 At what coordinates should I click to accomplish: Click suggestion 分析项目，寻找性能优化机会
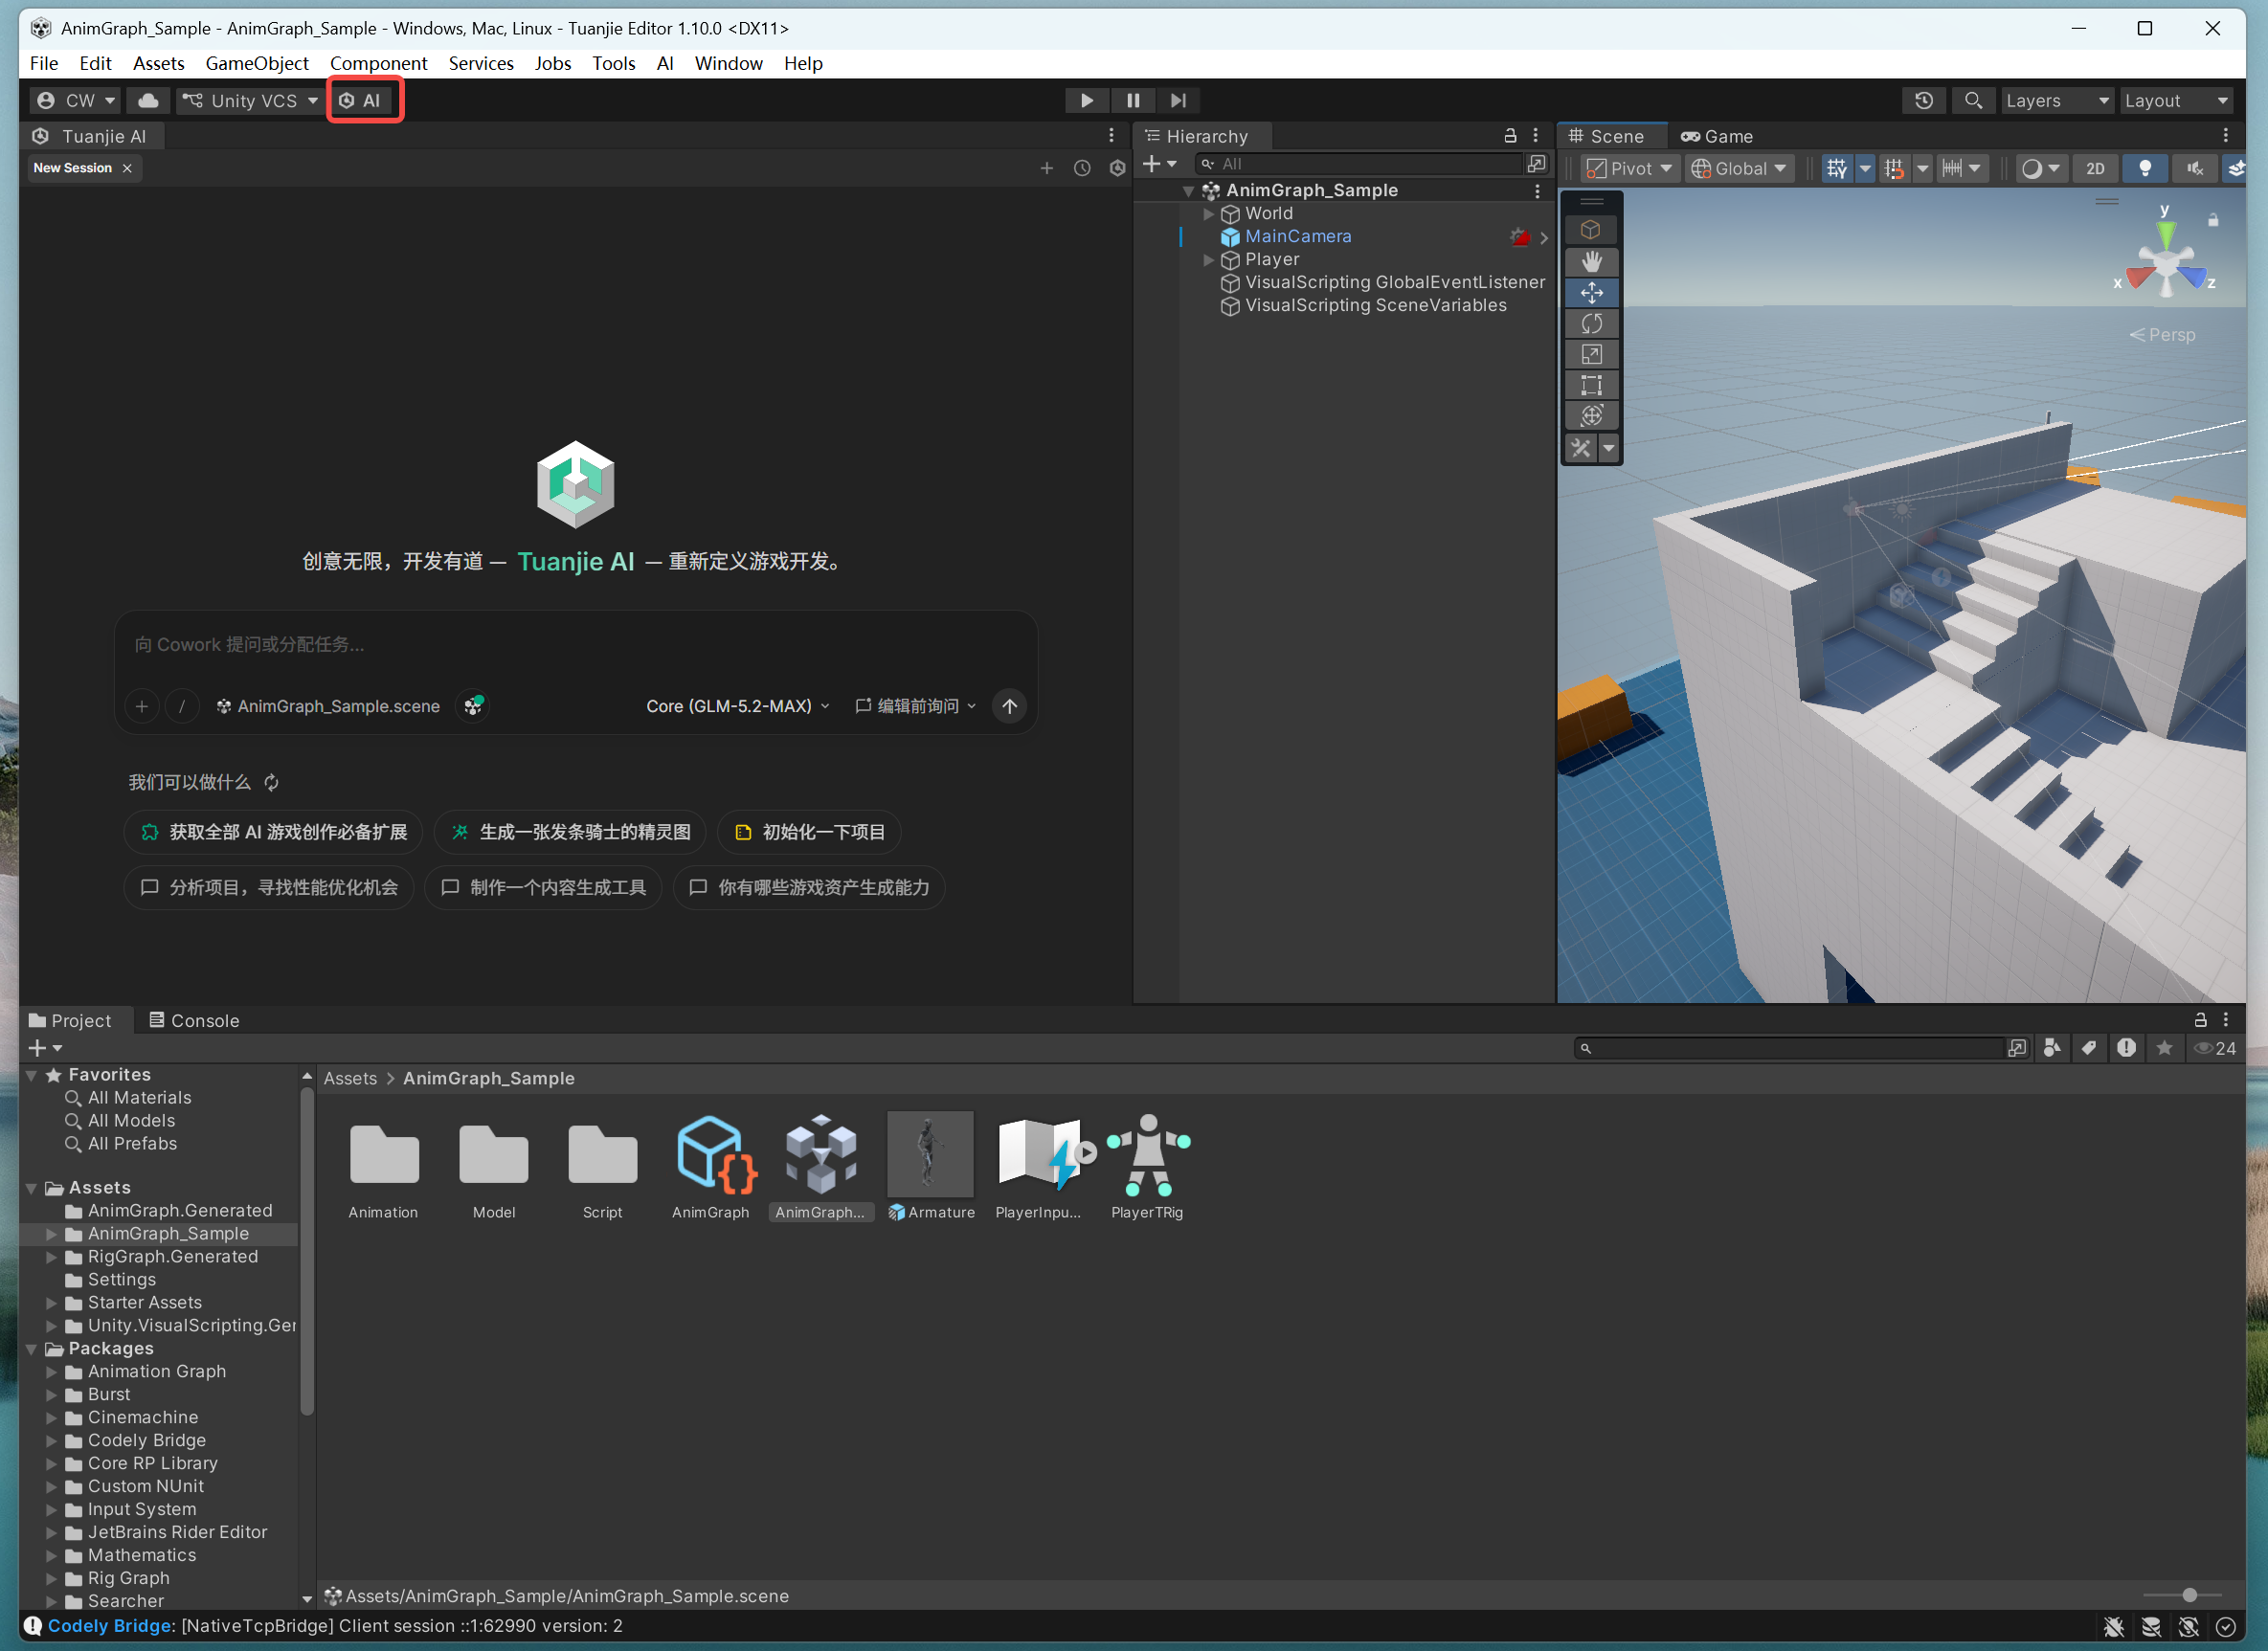point(269,887)
